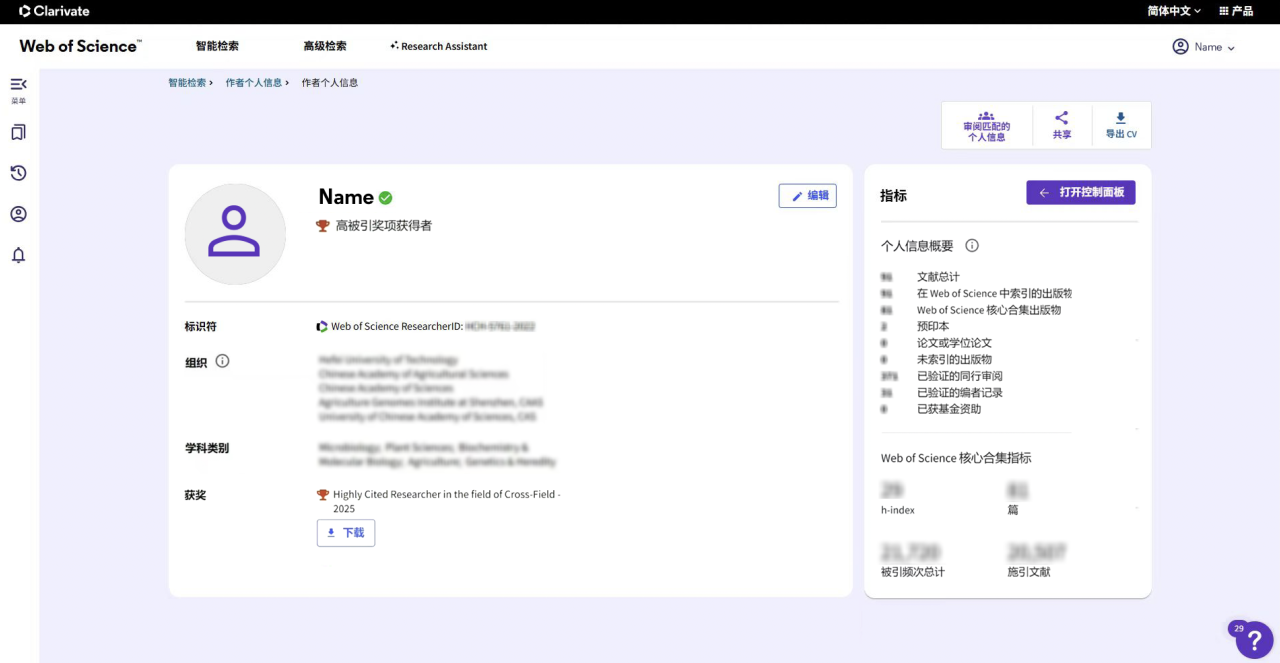
Task: Open the researcher profile sidebar icon
Action: pos(18,214)
